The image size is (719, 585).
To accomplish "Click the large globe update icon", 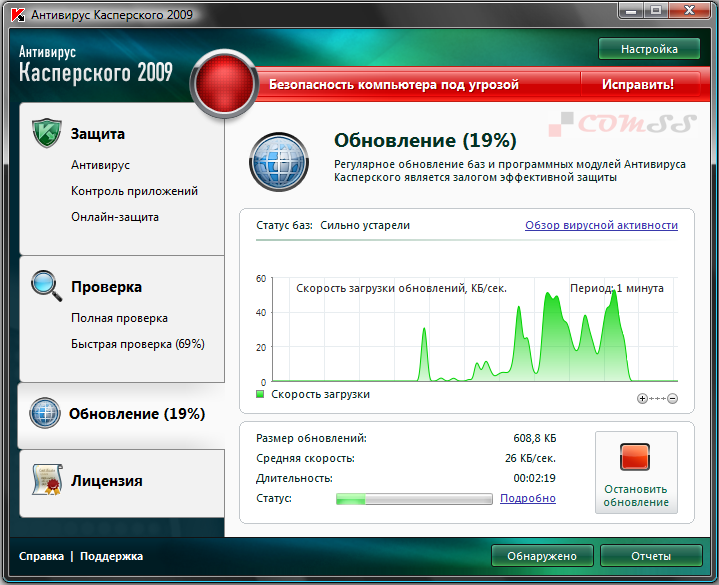I will click(x=279, y=161).
